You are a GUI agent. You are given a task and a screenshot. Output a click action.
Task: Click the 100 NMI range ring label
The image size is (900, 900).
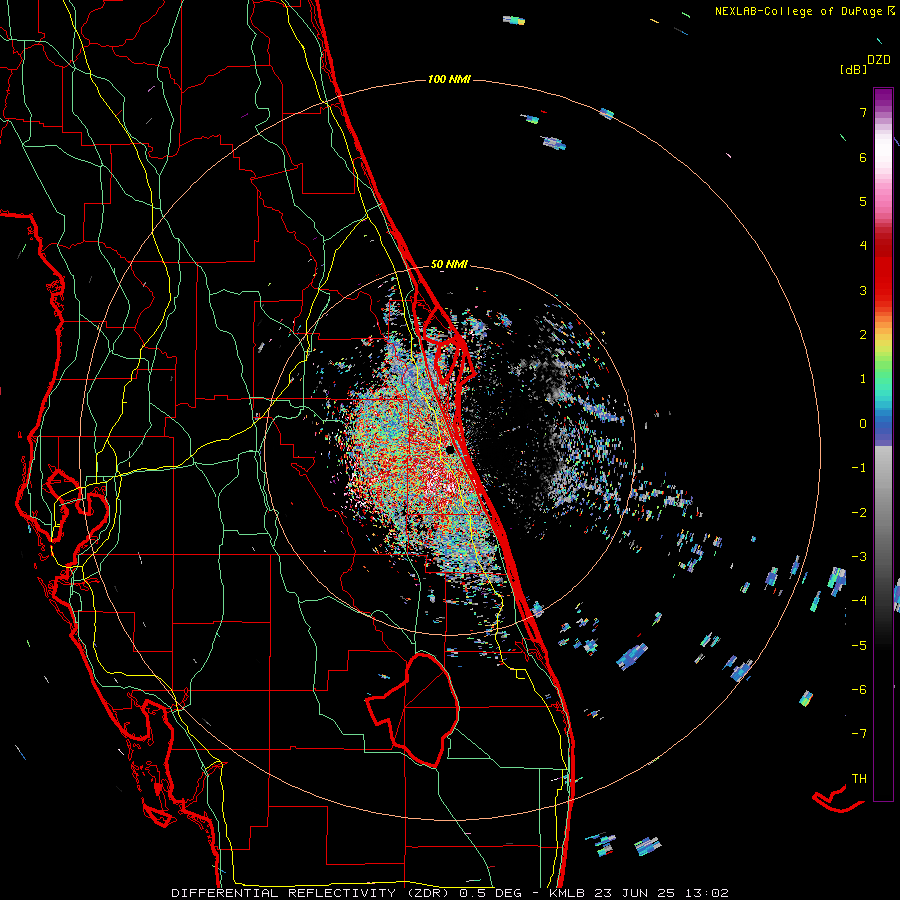point(449,79)
